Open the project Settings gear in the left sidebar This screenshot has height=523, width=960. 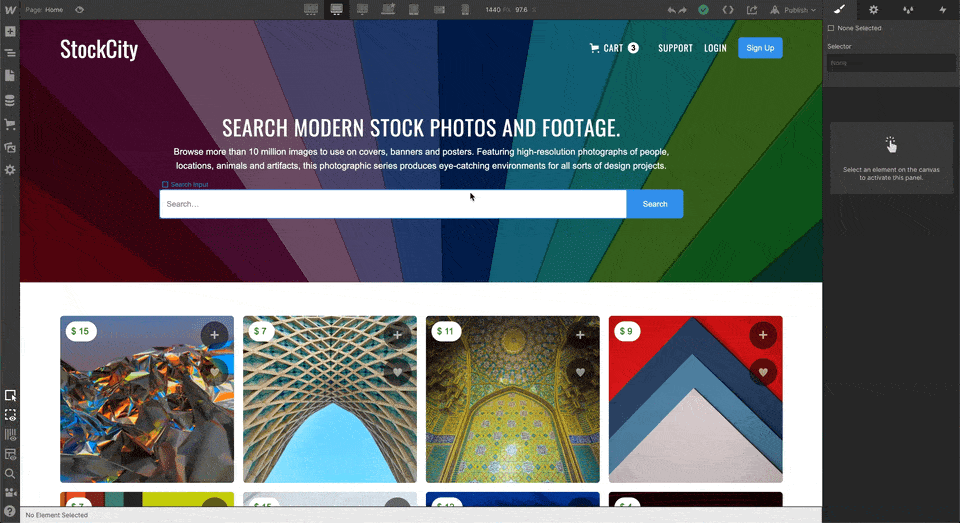[10, 170]
